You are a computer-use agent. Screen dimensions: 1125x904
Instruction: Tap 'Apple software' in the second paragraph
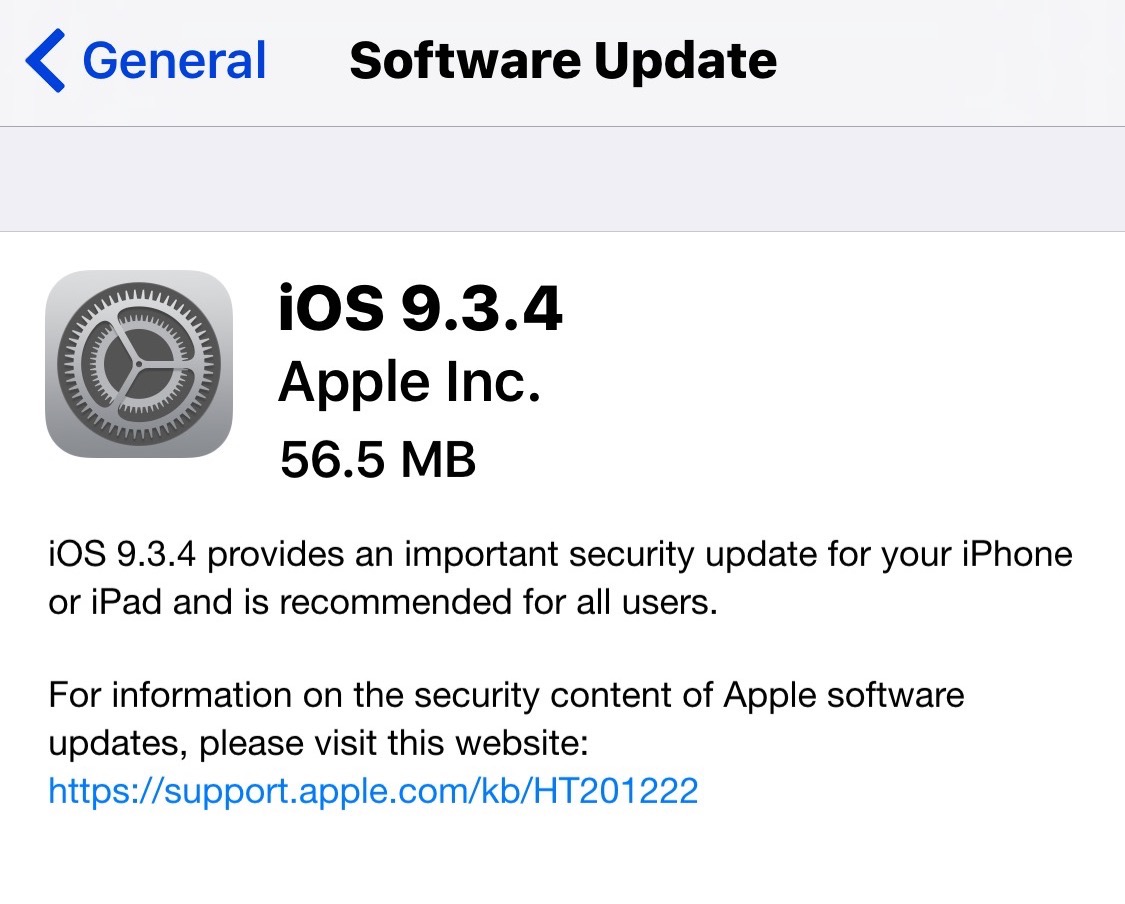[845, 694]
